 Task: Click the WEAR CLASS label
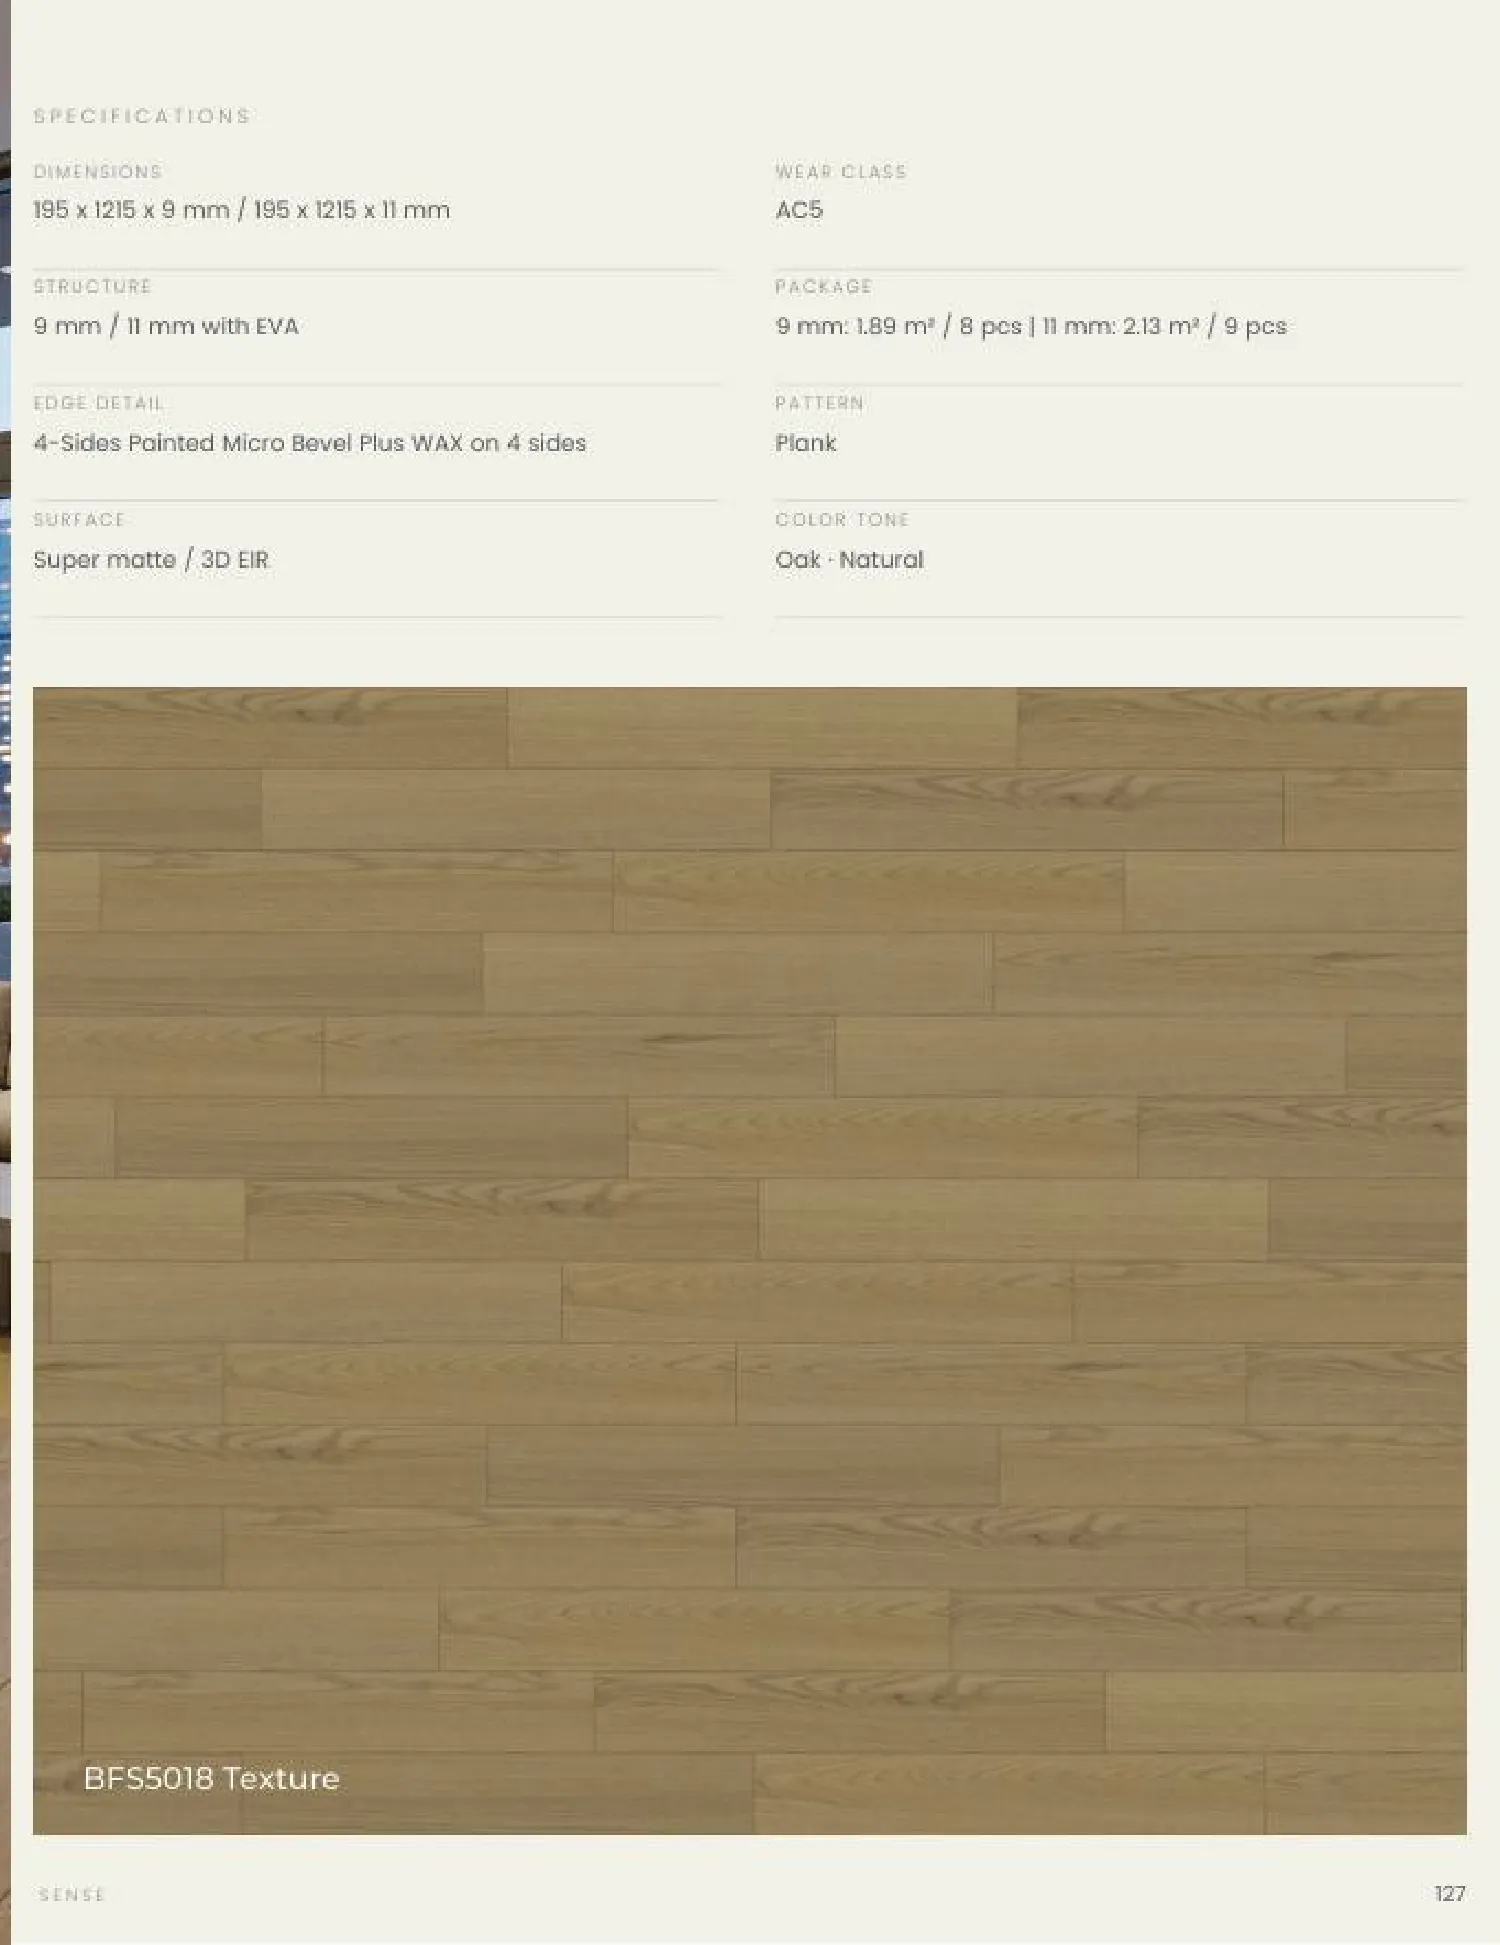tap(841, 172)
